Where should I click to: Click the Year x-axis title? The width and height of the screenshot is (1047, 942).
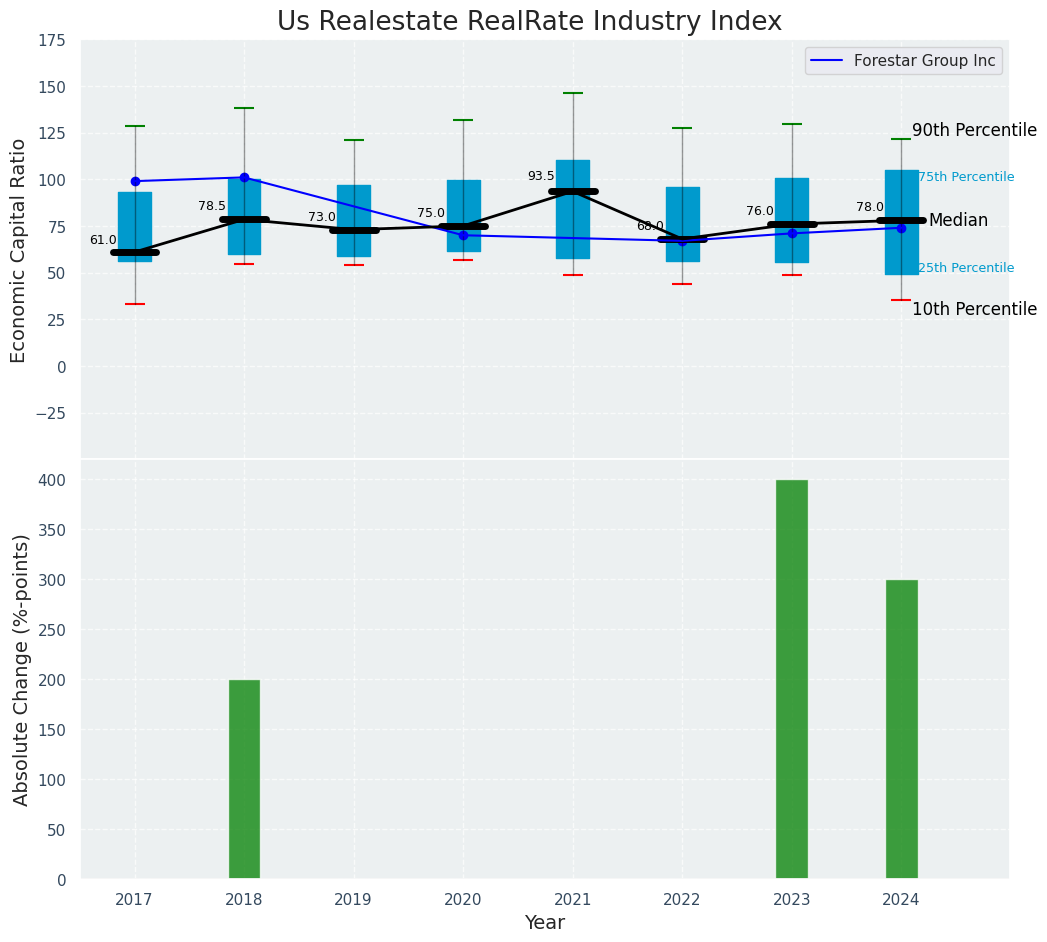(544, 923)
